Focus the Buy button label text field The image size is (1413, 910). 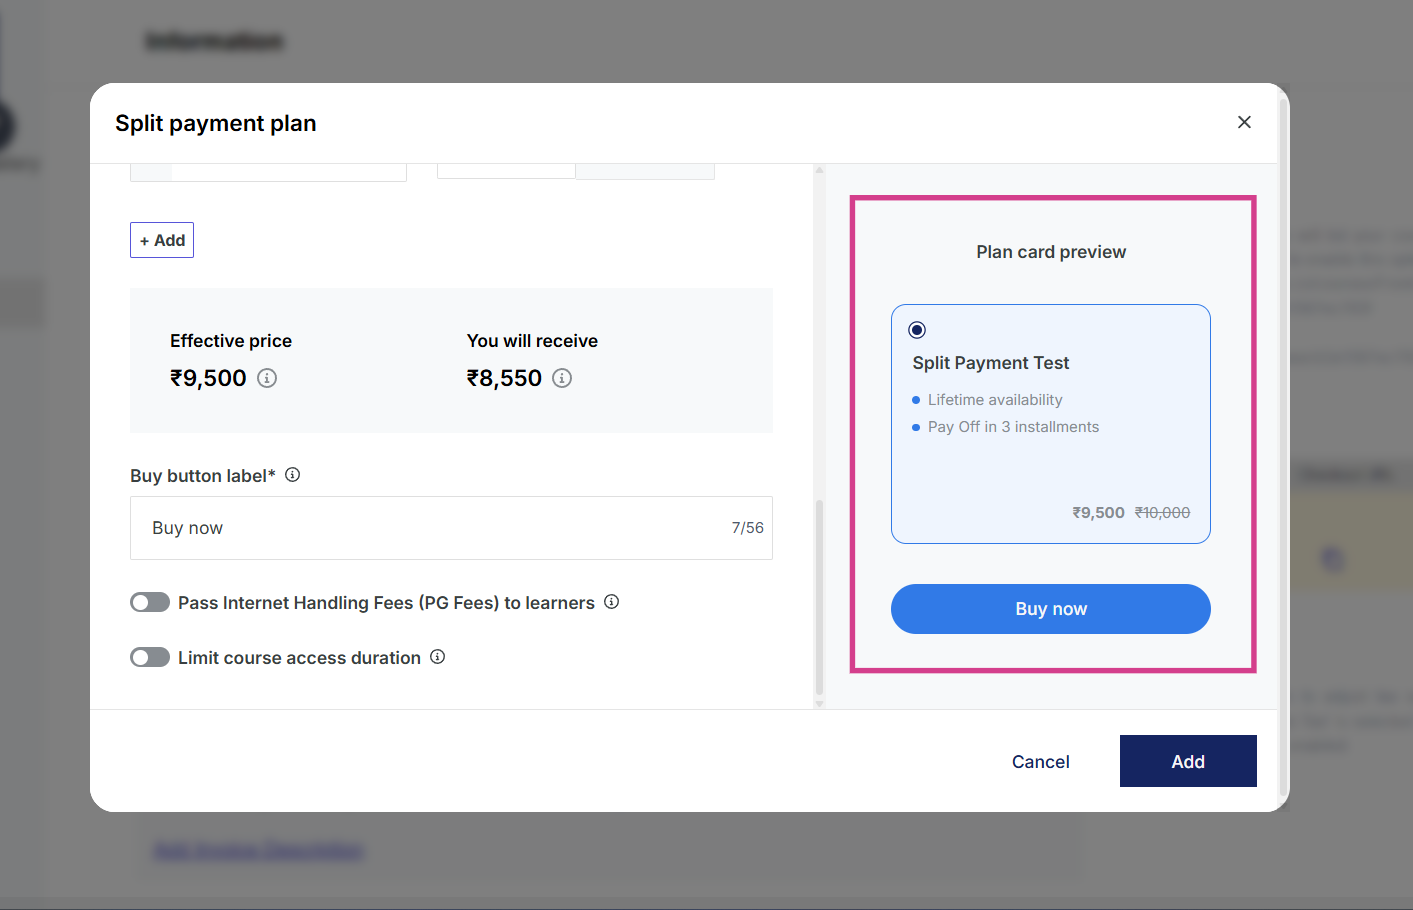coord(430,528)
